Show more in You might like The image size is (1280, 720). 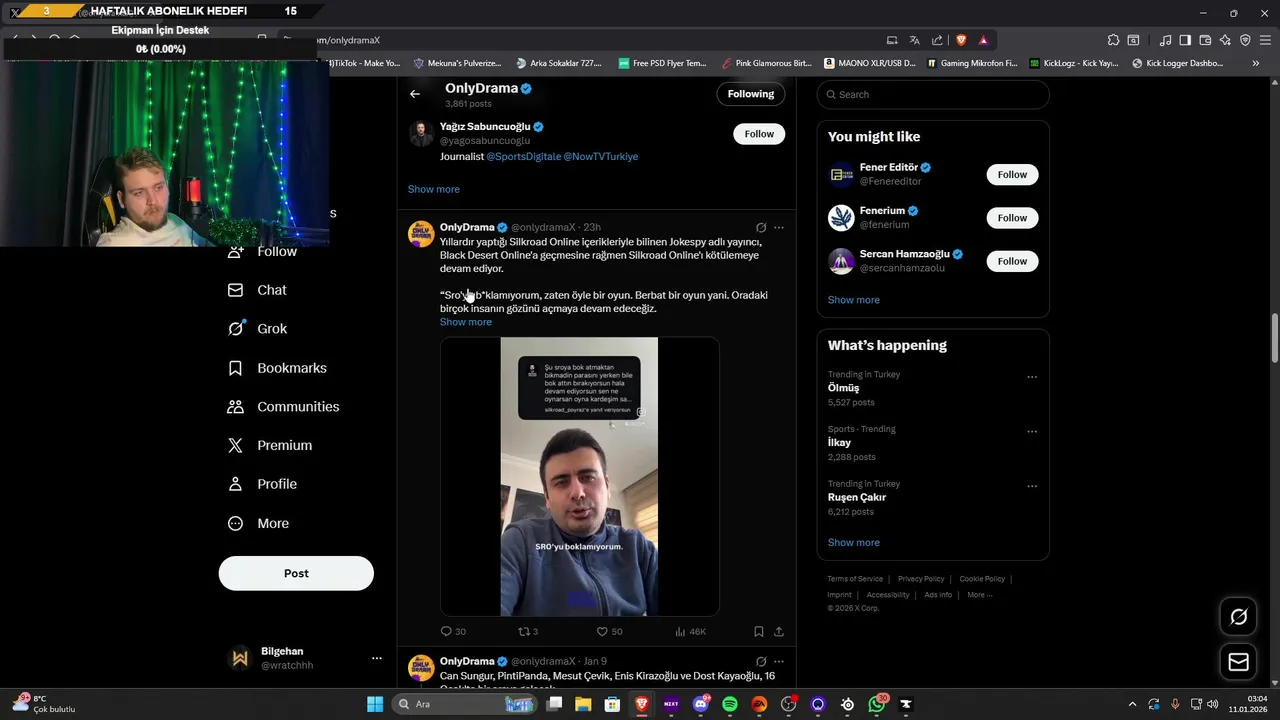[854, 300]
